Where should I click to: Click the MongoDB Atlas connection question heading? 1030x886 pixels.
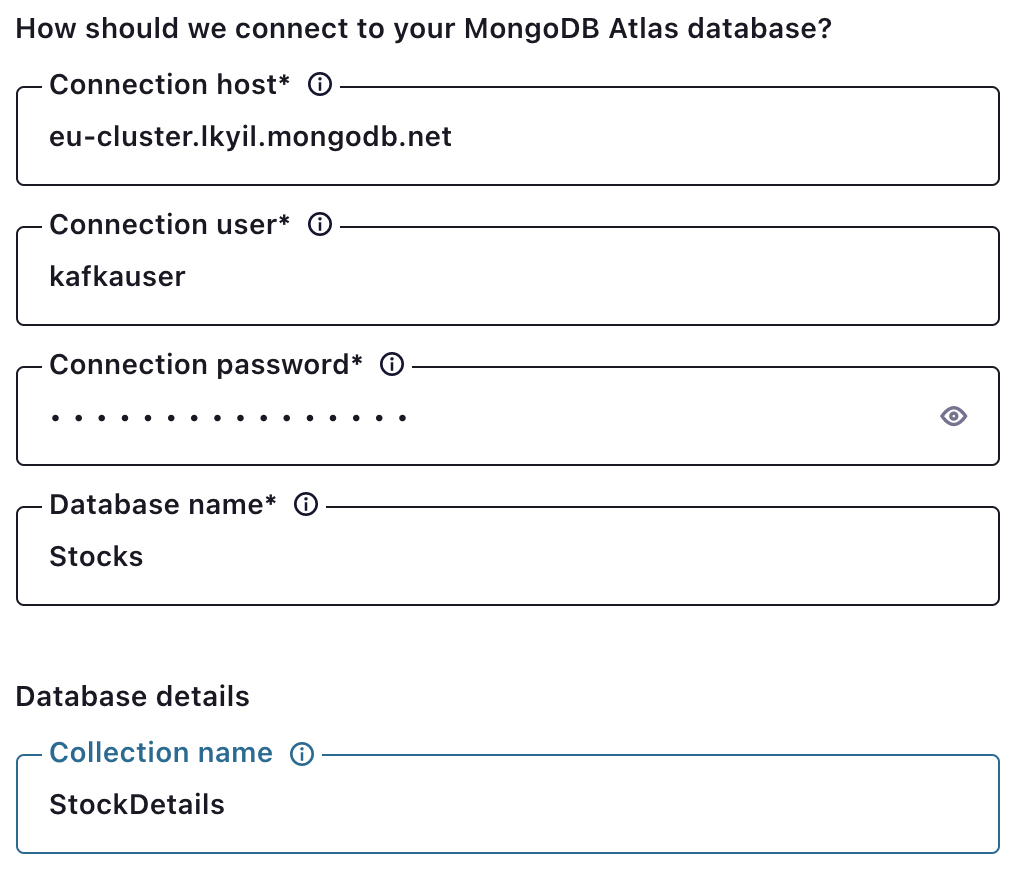pos(424,28)
